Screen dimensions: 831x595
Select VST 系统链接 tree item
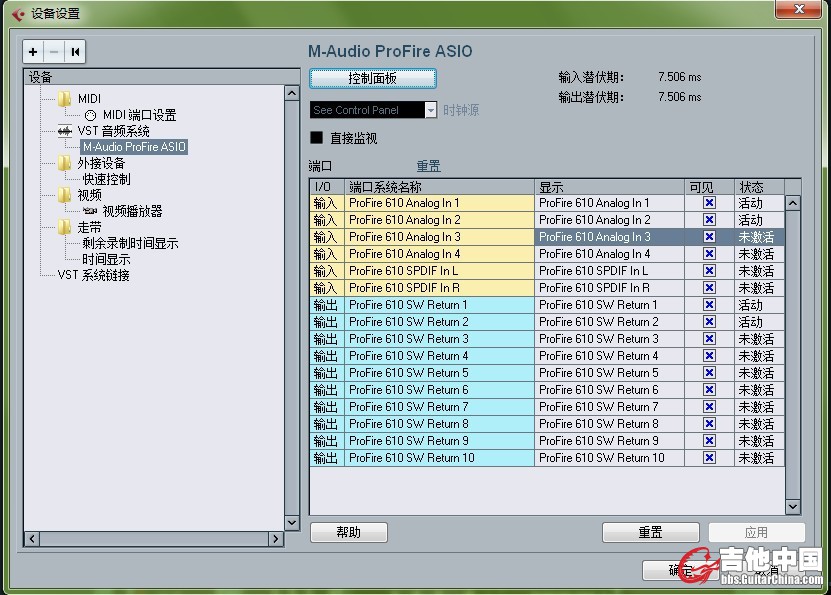pyautogui.click(x=93, y=275)
